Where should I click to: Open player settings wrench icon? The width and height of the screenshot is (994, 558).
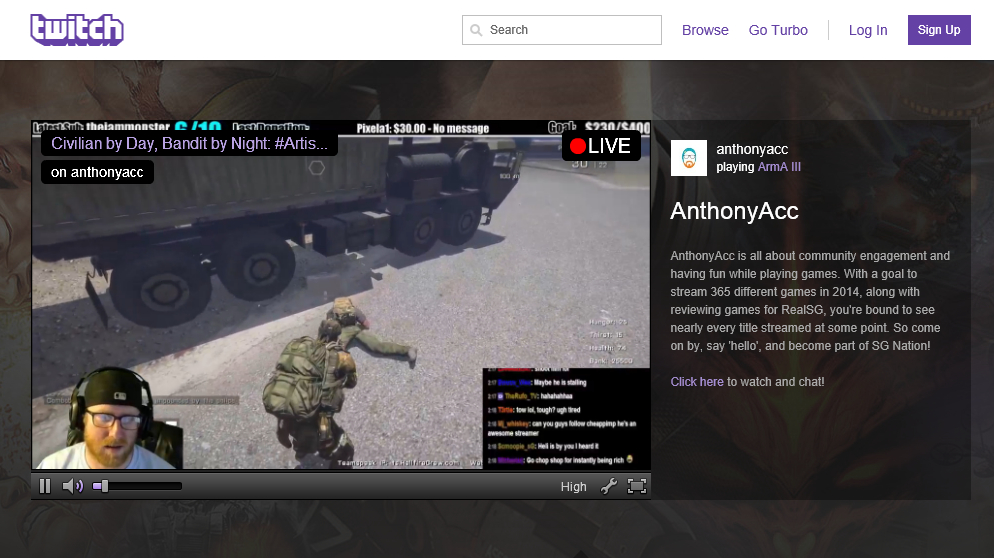[609, 486]
